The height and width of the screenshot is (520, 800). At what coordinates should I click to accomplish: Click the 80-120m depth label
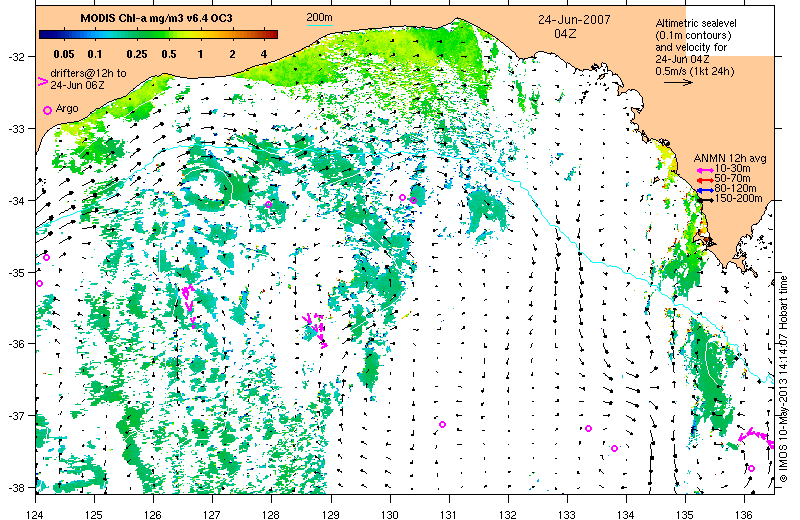(x=735, y=189)
